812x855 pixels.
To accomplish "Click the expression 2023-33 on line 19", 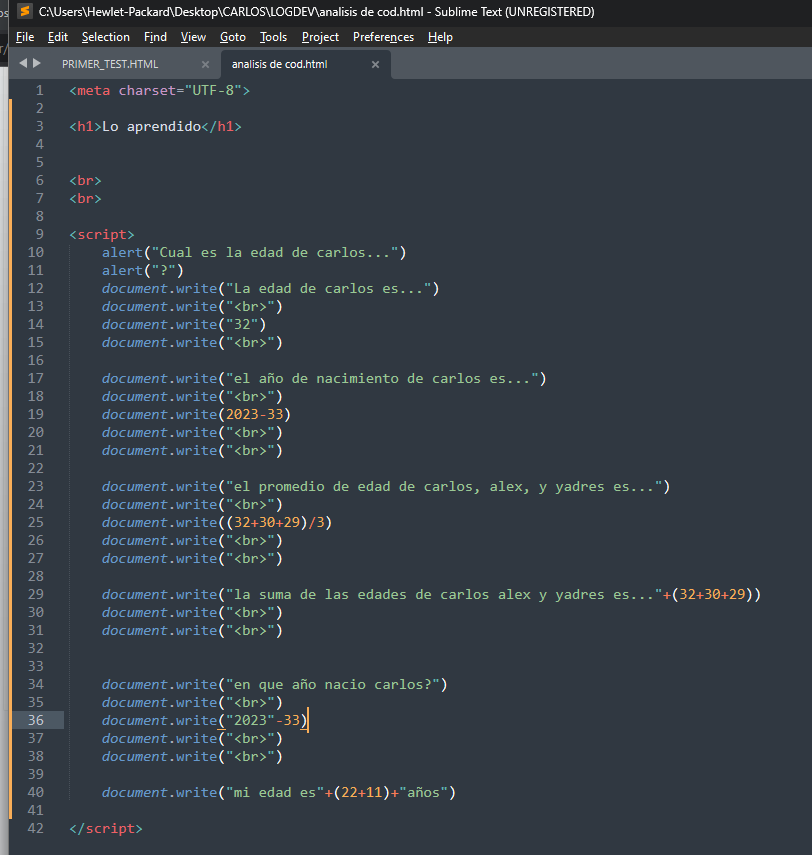I will point(255,414).
